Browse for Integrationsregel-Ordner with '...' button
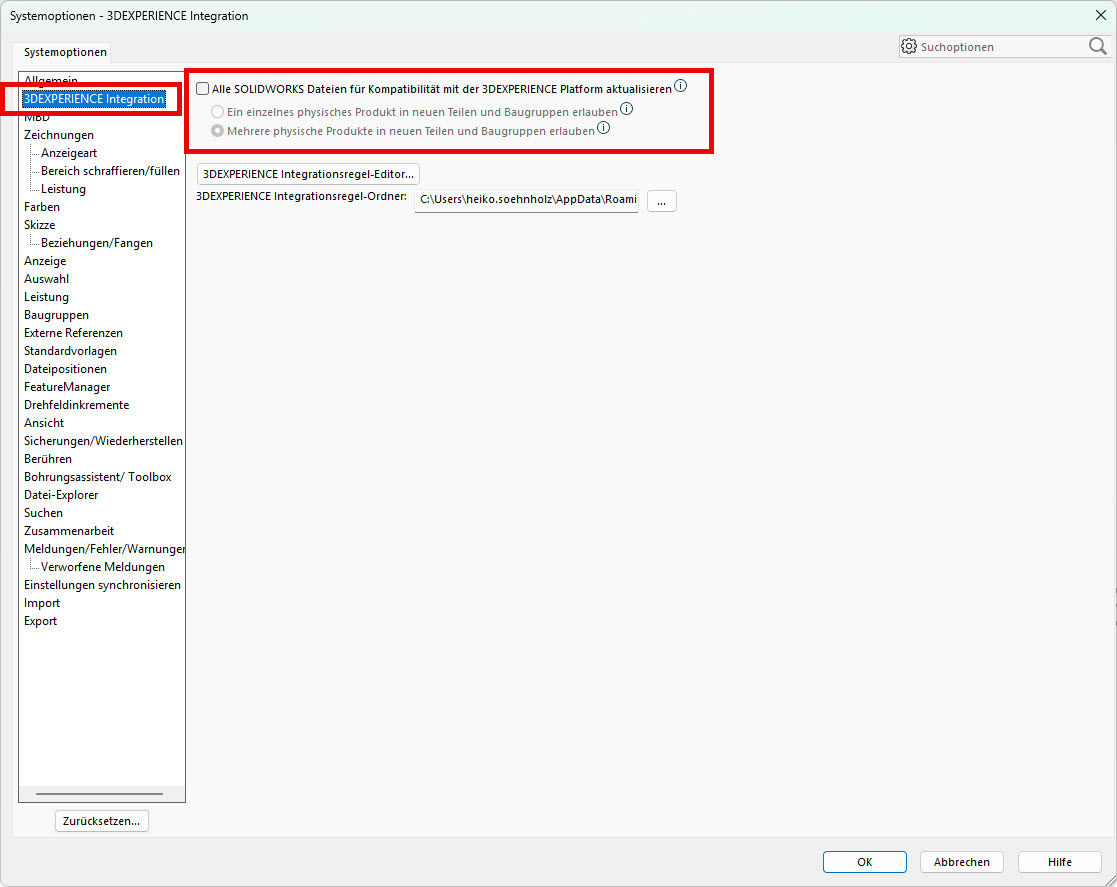This screenshot has height=887, width=1117. (x=662, y=201)
